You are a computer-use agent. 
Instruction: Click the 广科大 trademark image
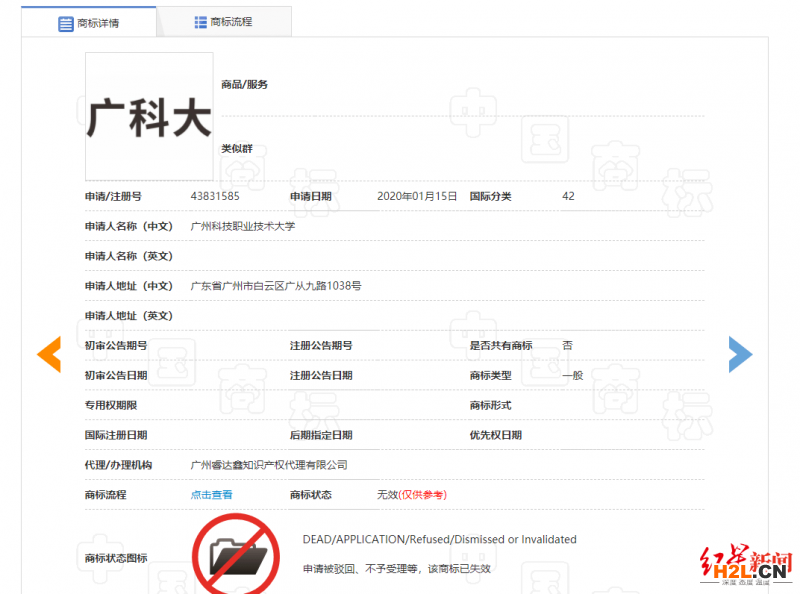(x=149, y=117)
